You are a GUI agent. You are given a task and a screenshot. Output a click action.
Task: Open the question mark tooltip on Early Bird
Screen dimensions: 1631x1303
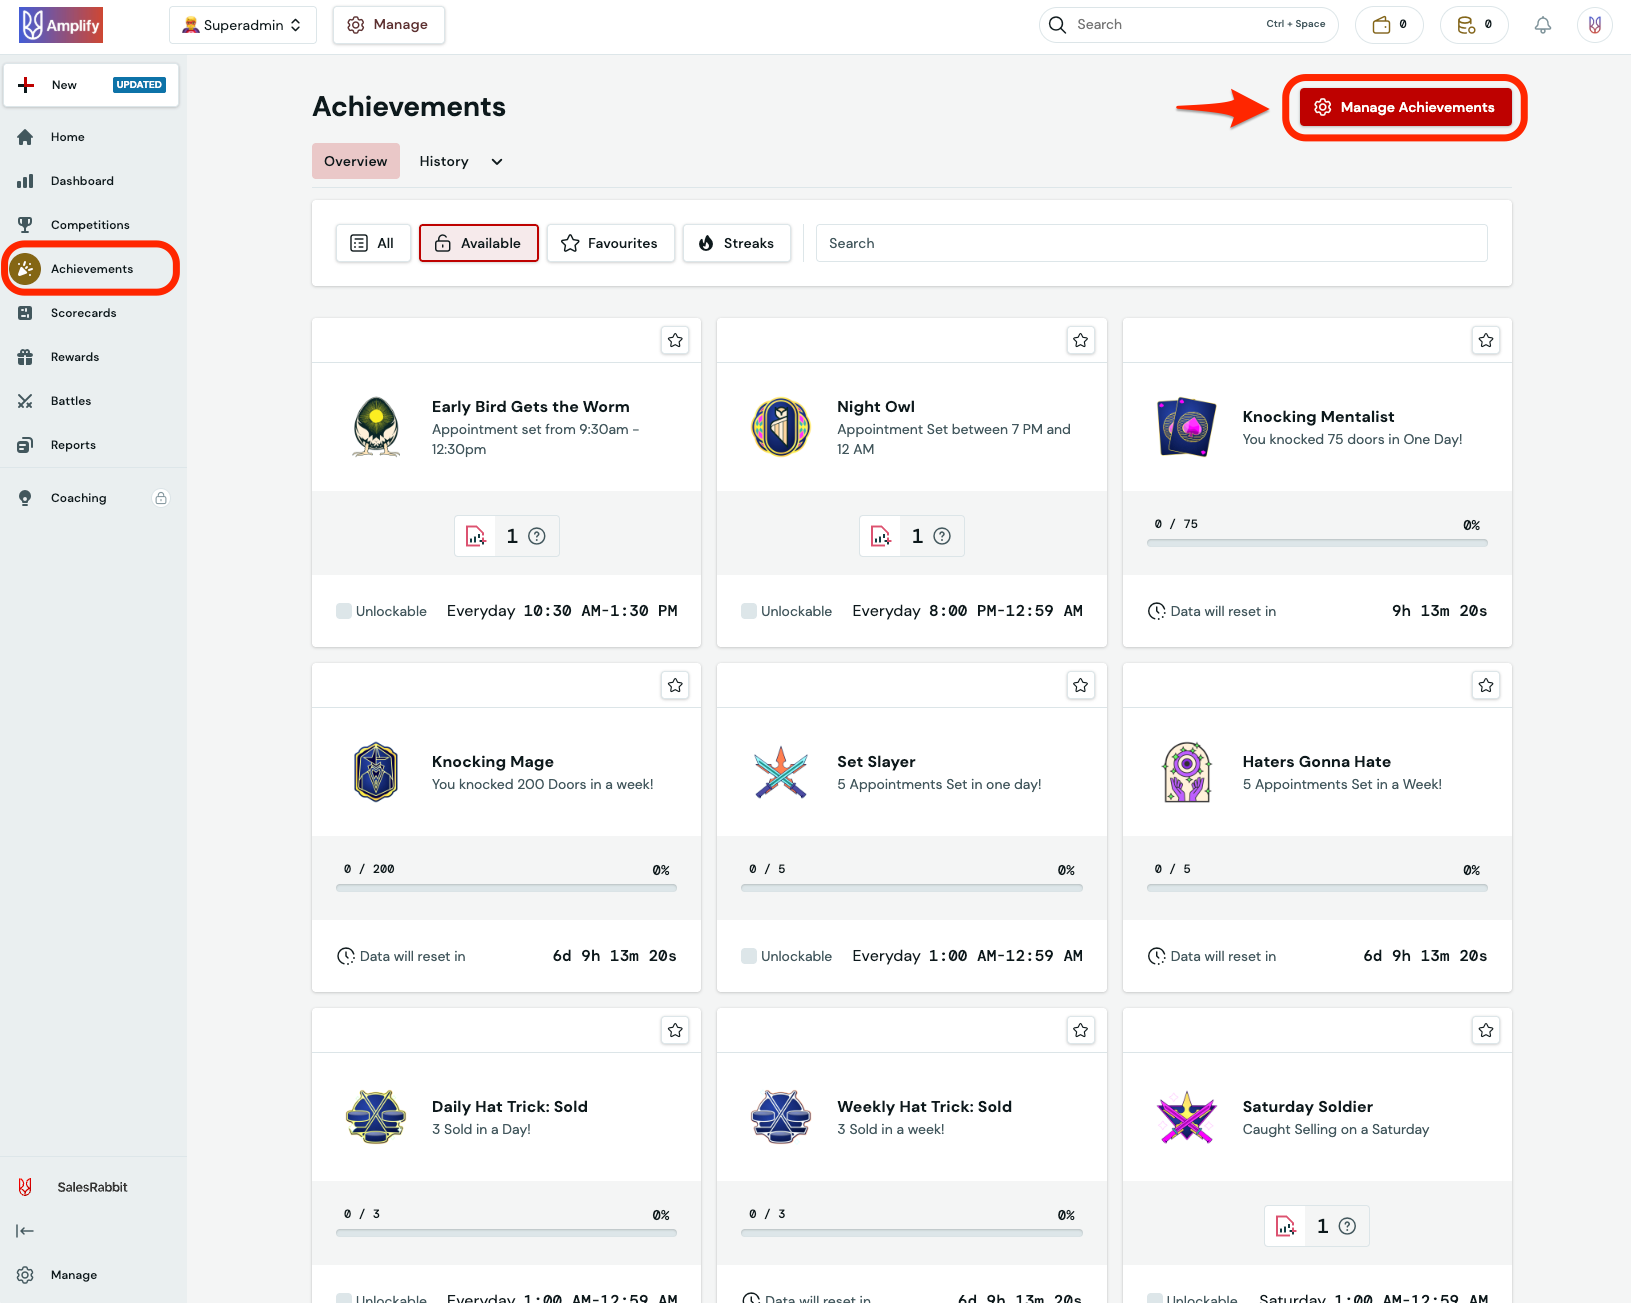539,536
